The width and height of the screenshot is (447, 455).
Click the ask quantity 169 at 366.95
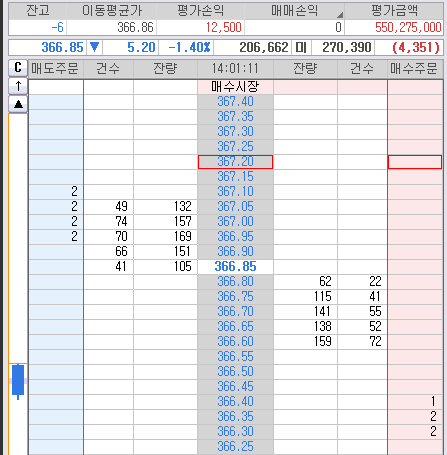pyautogui.click(x=165, y=236)
